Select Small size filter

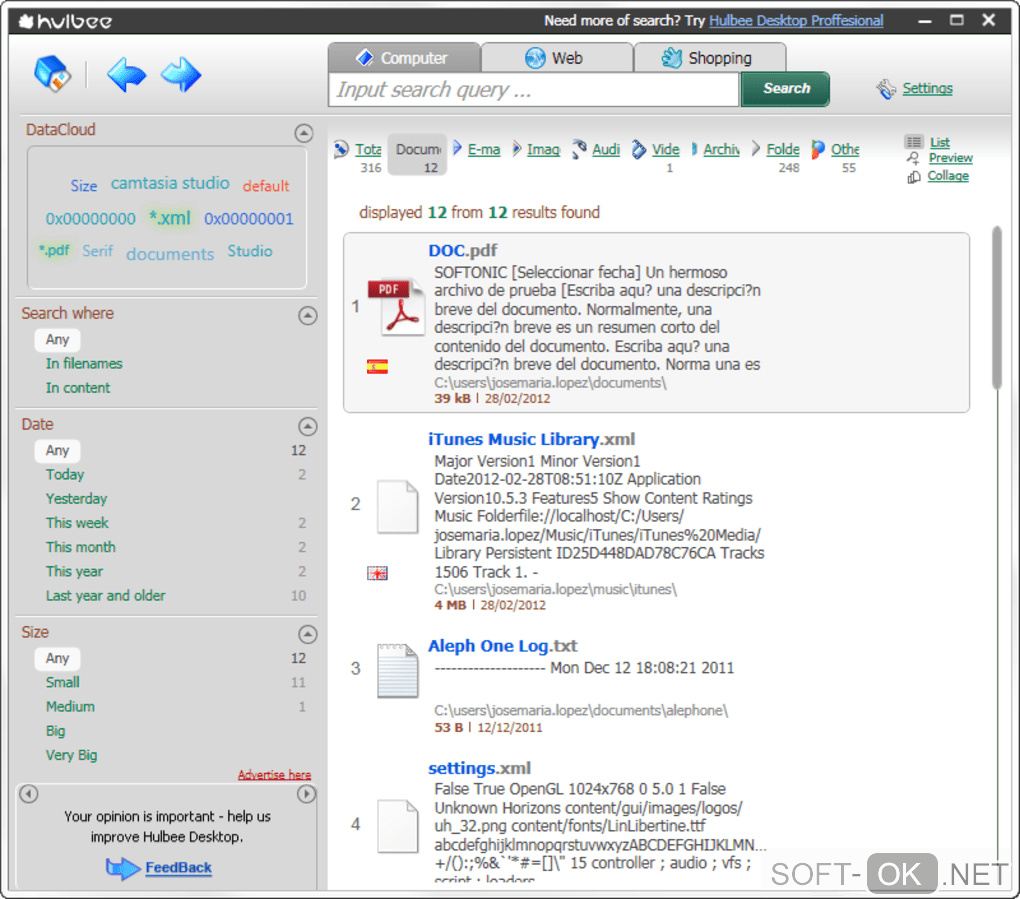pos(62,682)
